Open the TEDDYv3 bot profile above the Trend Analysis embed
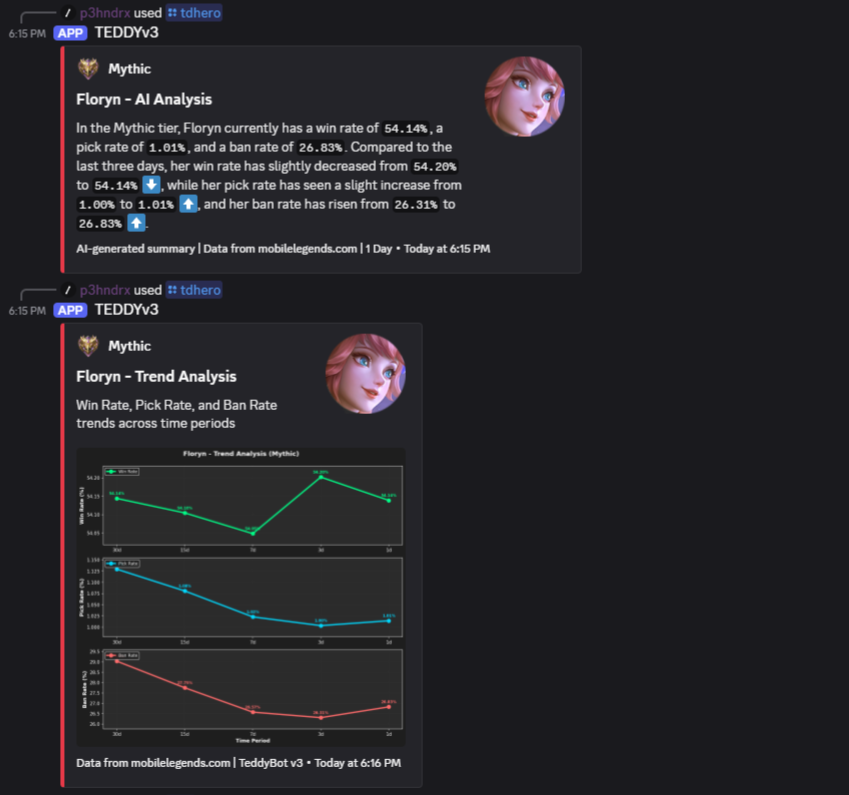This screenshot has height=795, width=849. (126, 309)
